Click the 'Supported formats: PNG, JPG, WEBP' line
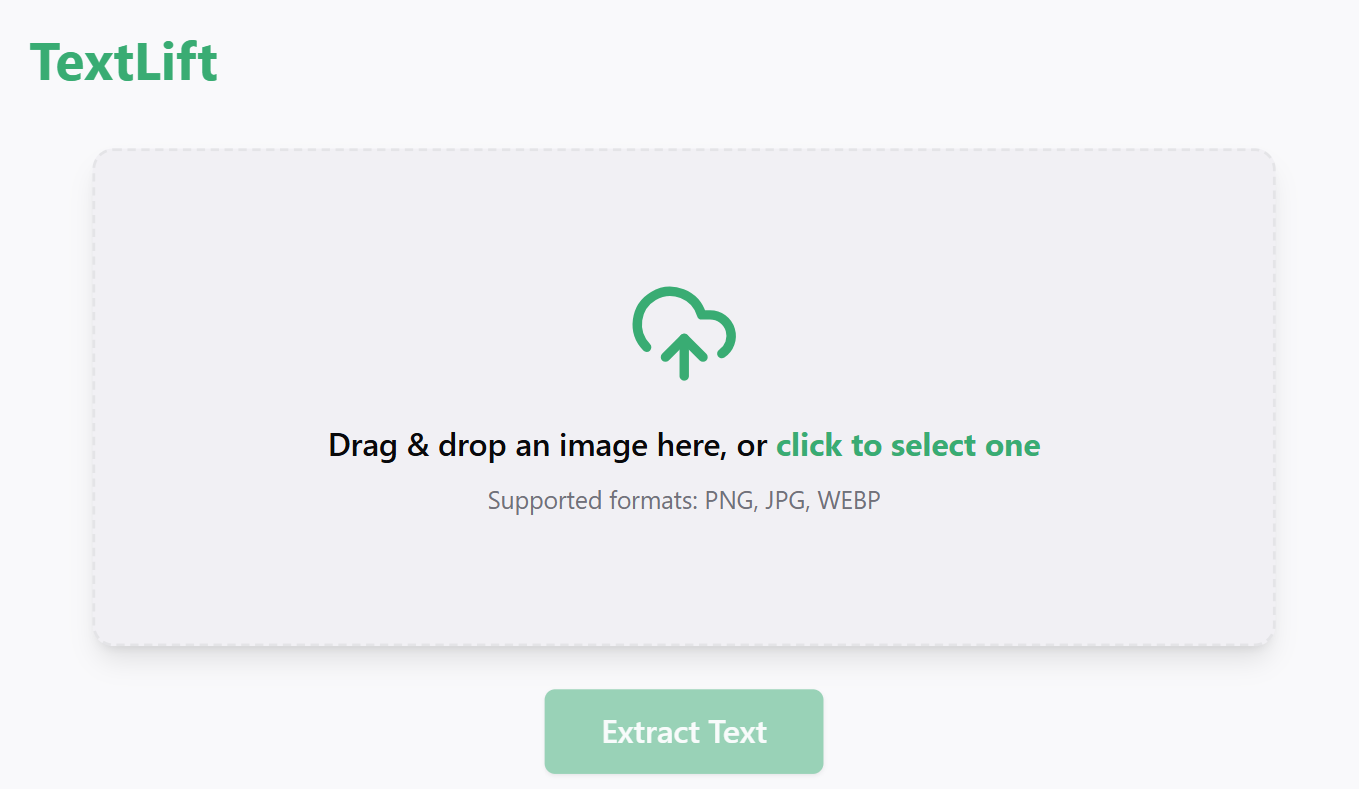This screenshot has width=1359, height=789. point(684,500)
